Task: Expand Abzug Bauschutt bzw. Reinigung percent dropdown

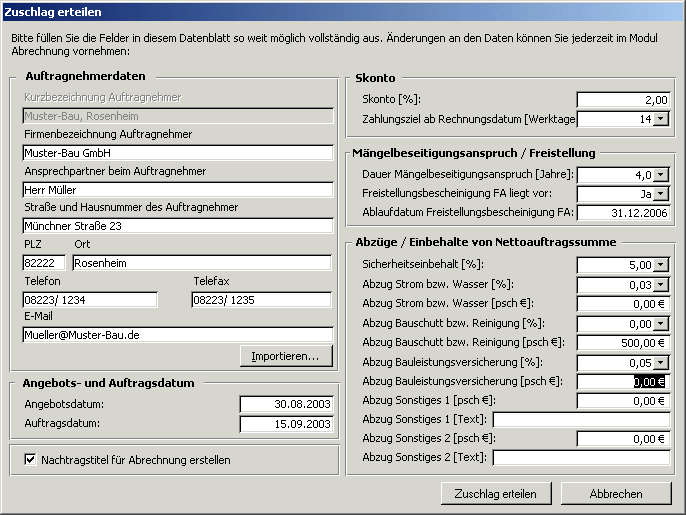Action: click(660, 324)
